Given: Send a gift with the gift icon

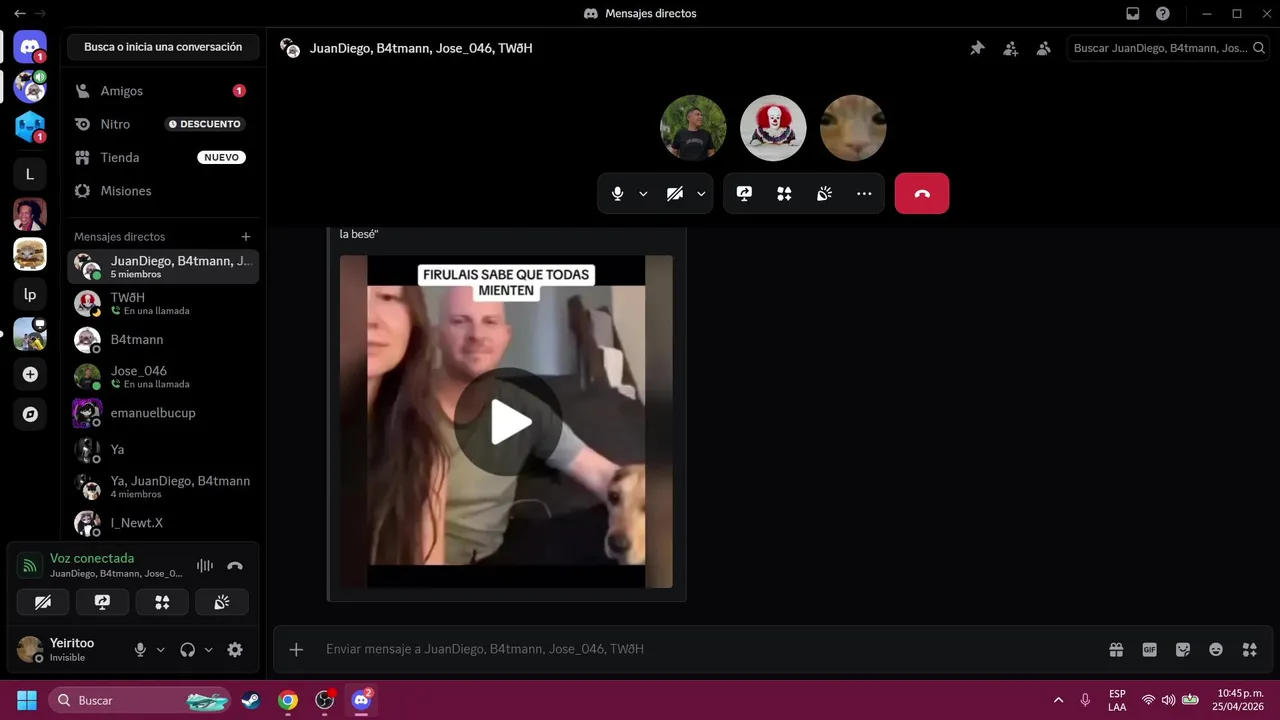Looking at the screenshot, I should tap(1116, 650).
